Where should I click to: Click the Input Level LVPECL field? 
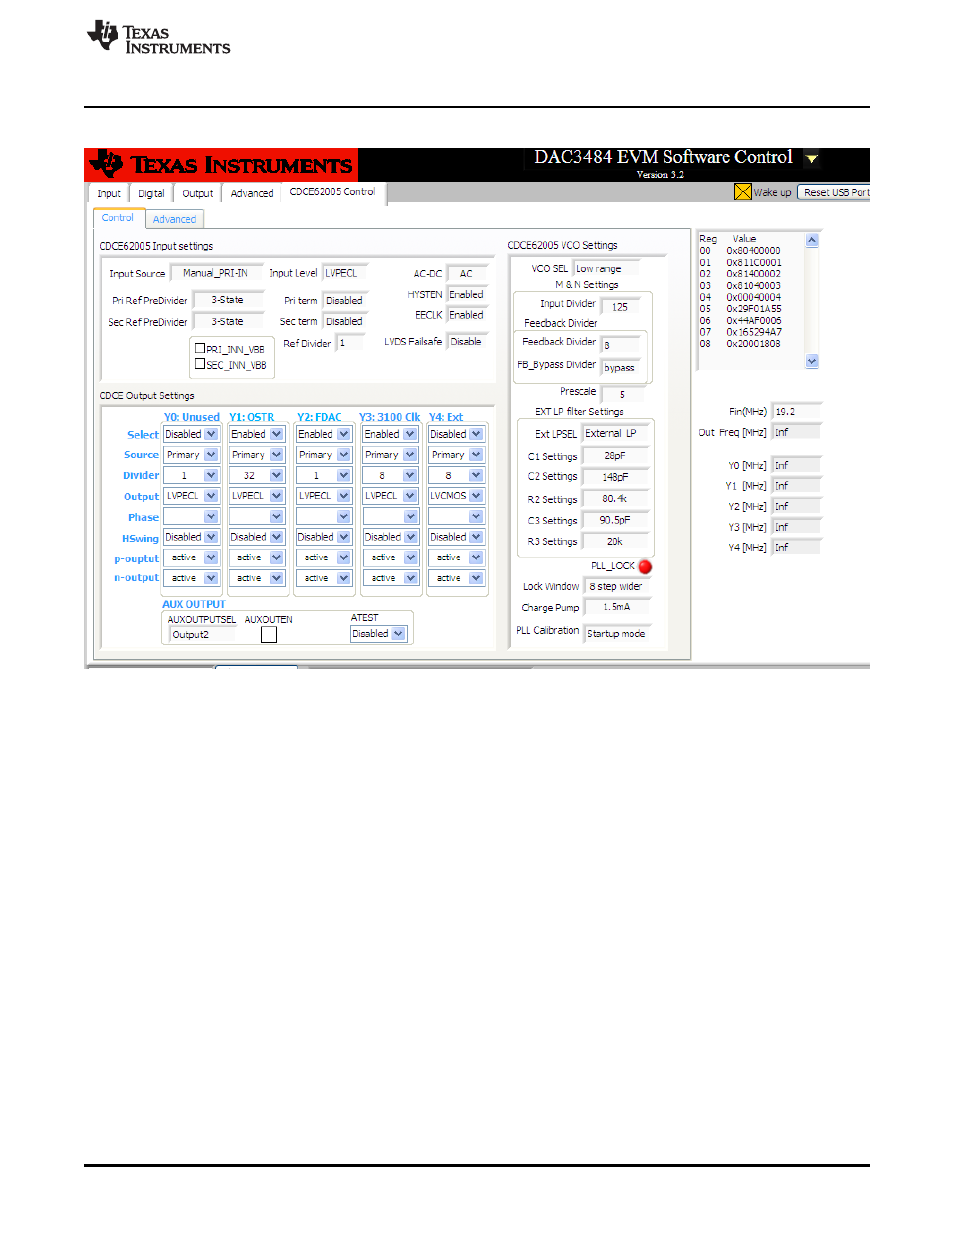[x=345, y=273]
